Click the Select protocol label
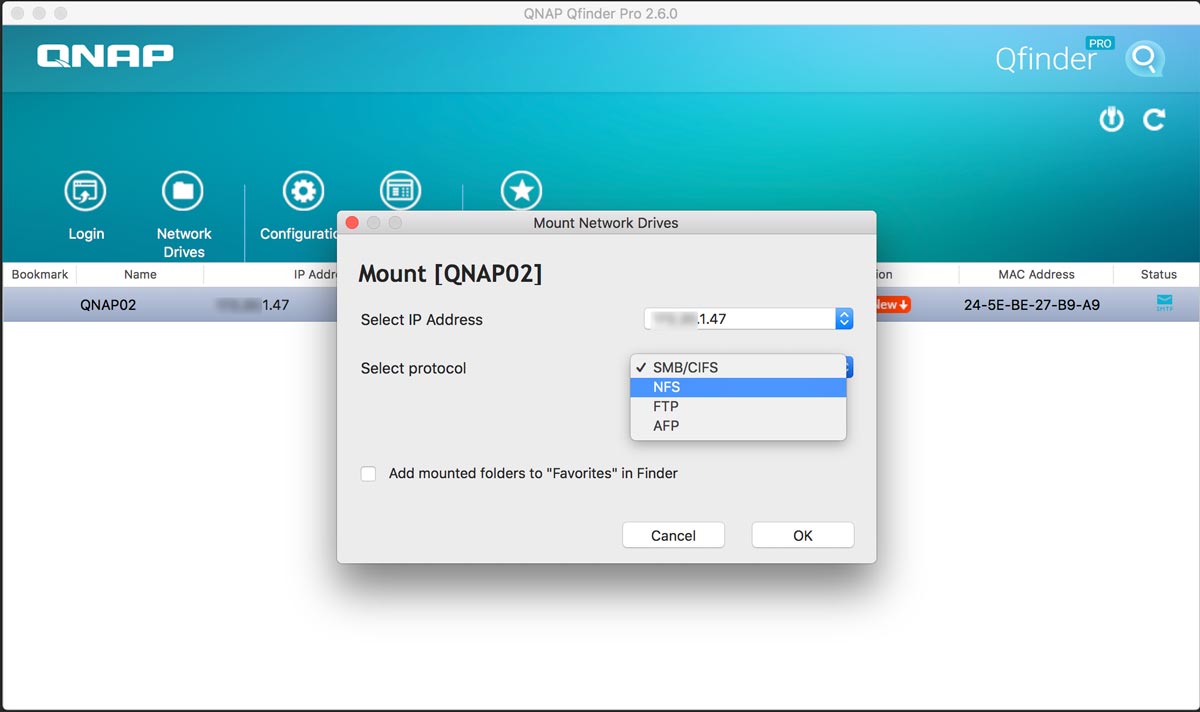This screenshot has width=1200, height=712. (x=413, y=368)
